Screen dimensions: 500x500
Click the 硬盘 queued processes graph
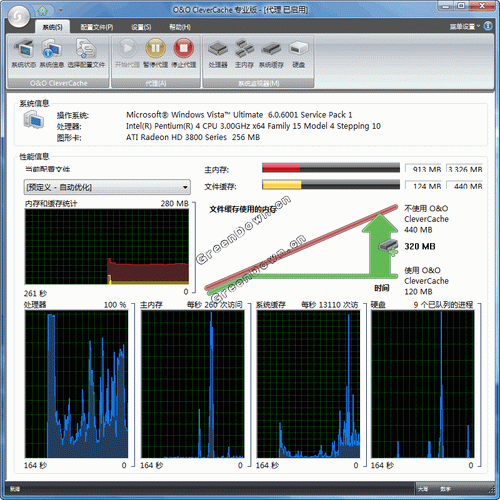pos(423,384)
